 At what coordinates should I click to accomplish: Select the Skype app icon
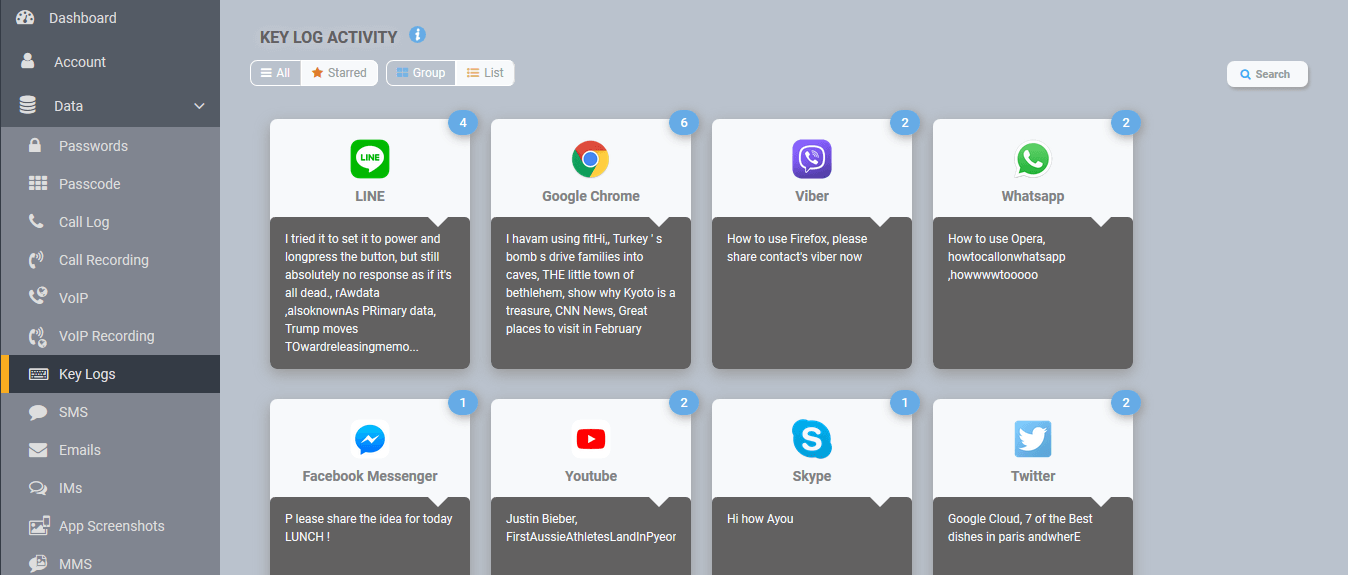(x=811, y=439)
